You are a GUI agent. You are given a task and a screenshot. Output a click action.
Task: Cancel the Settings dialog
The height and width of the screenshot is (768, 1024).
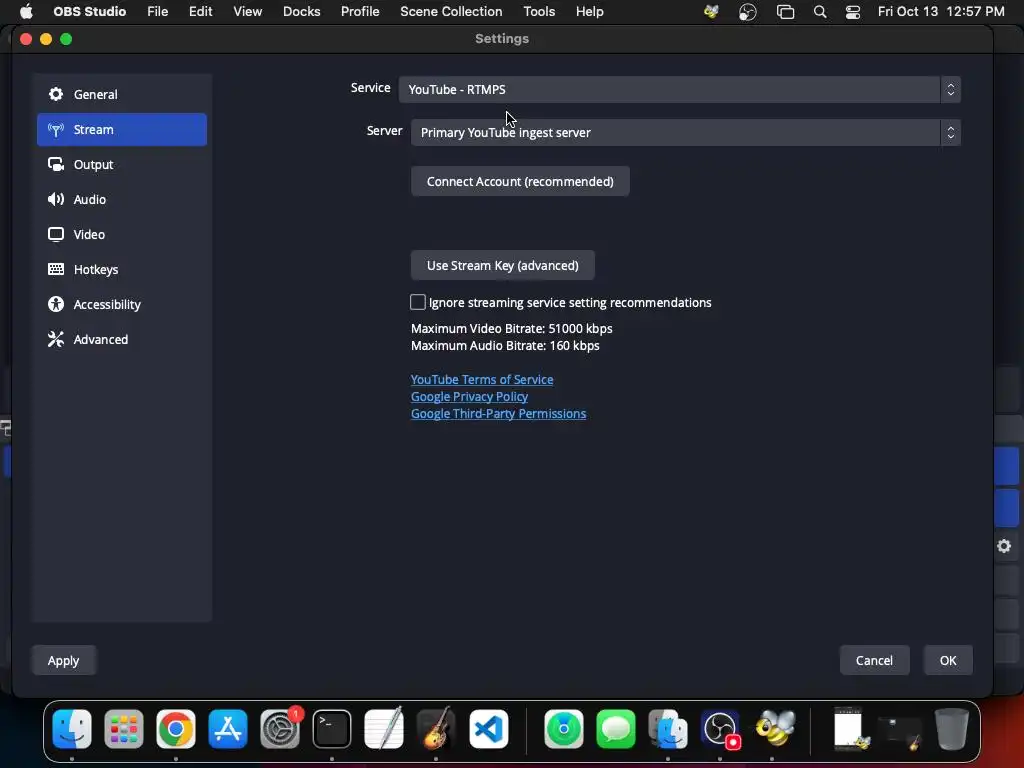pyautogui.click(x=874, y=661)
